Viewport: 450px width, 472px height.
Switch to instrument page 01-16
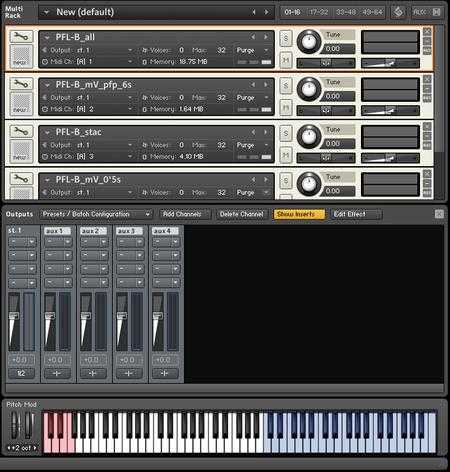(x=292, y=12)
